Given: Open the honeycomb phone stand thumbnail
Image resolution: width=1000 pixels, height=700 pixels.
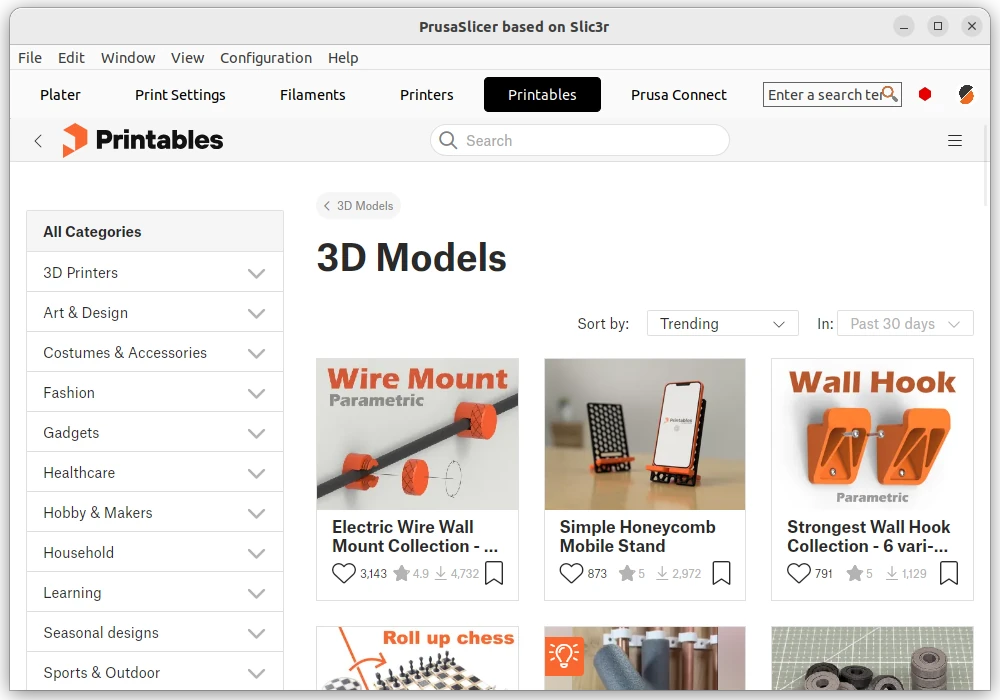Looking at the screenshot, I should [645, 434].
